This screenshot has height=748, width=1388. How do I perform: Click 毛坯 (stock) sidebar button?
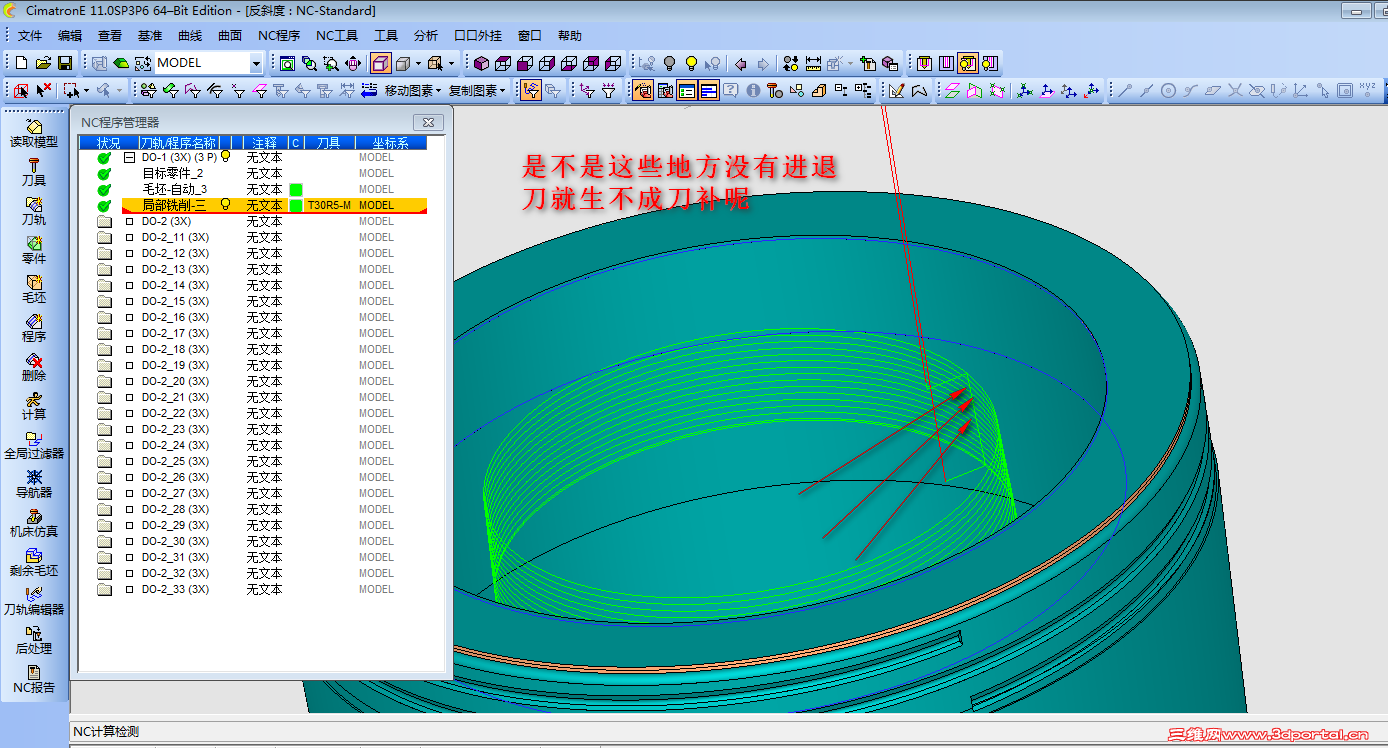tap(34, 289)
